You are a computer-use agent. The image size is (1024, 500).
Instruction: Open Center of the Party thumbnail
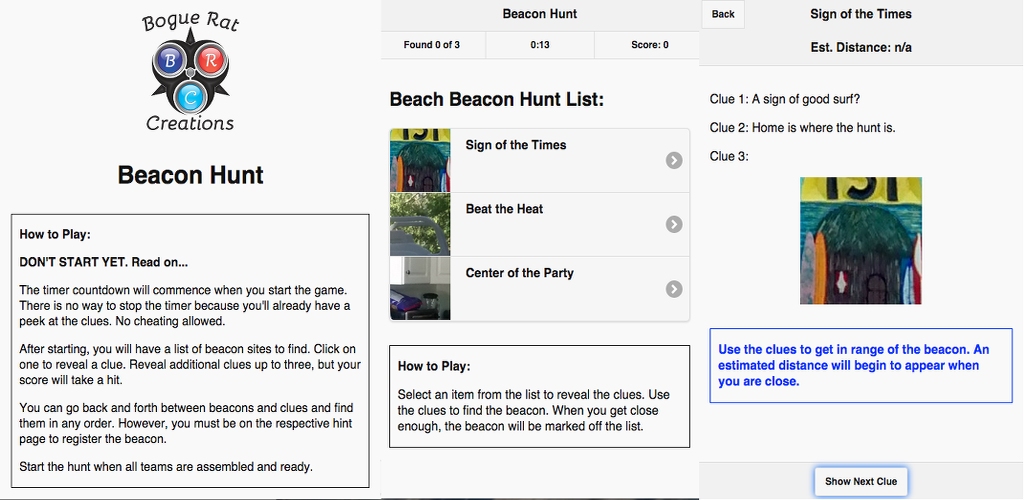[x=420, y=288]
